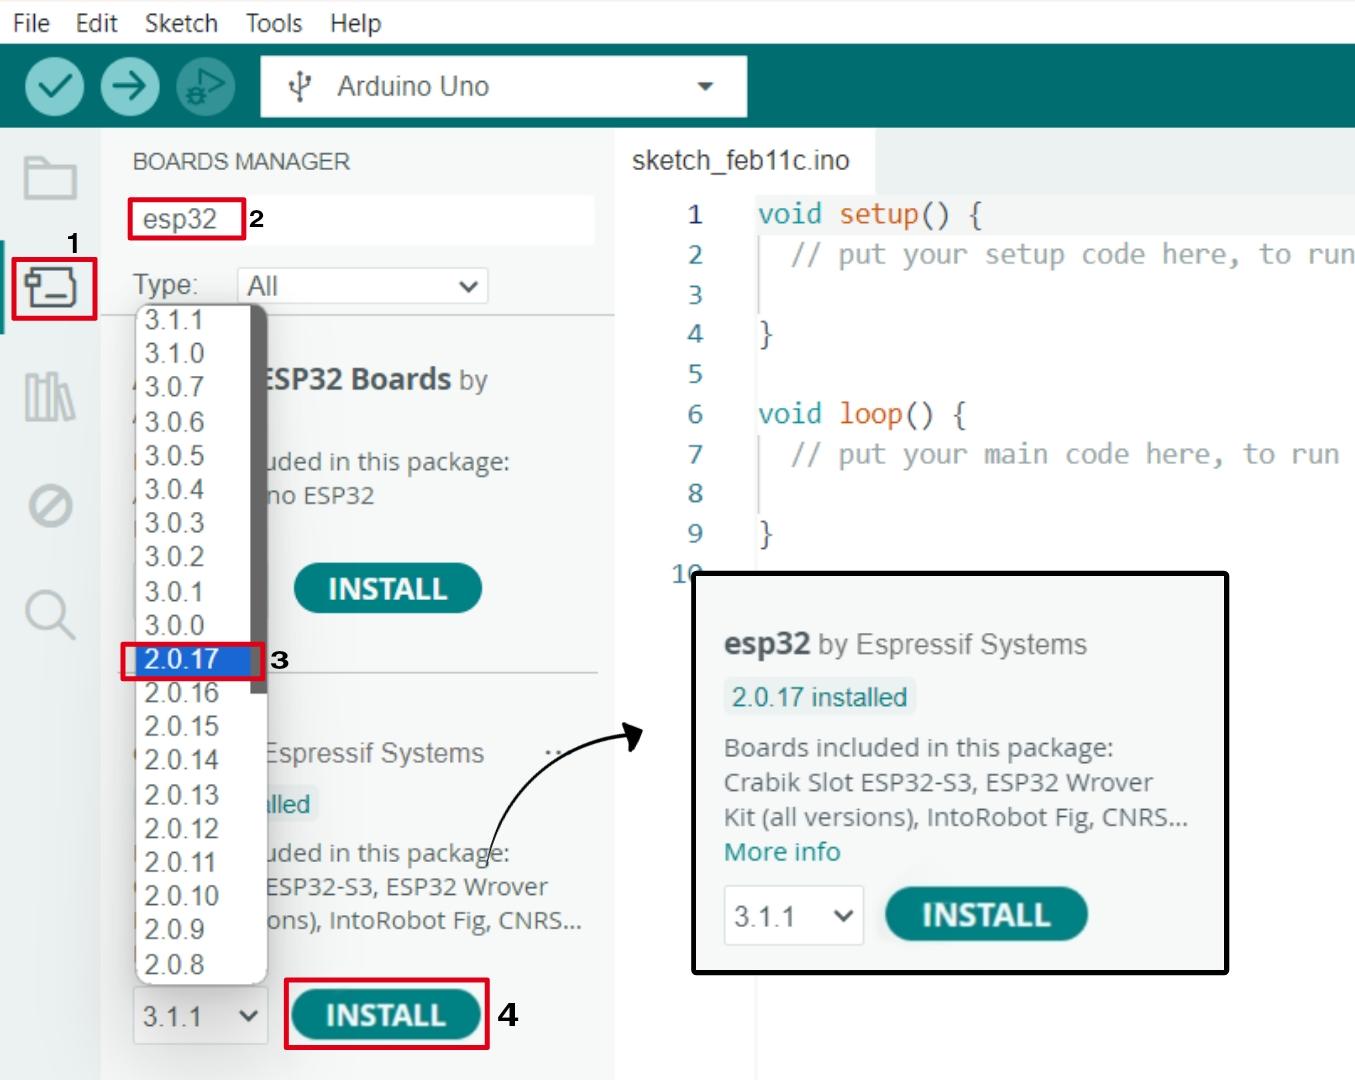The image size is (1355, 1080).
Task: Click the 'put your main code here' comment
Action: [1065, 454]
